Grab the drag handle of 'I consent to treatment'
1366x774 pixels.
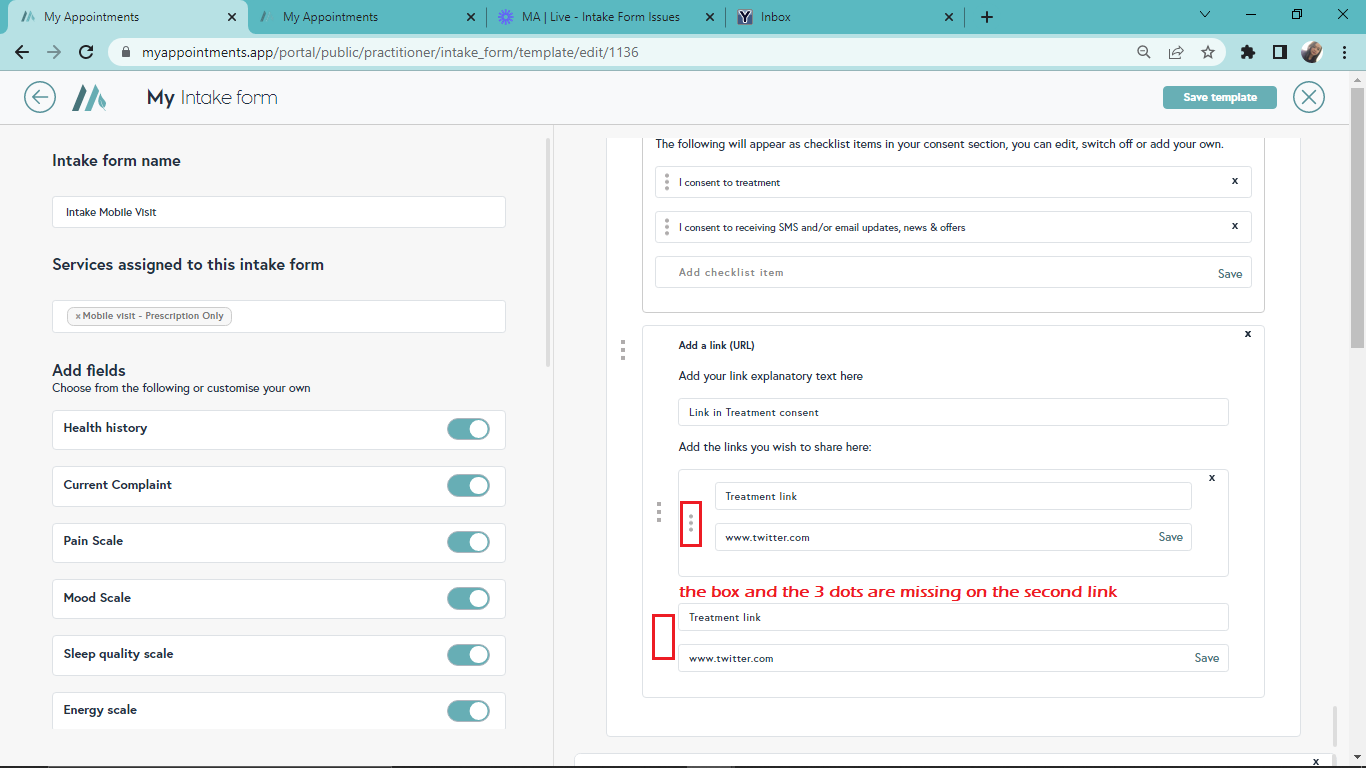667,182
